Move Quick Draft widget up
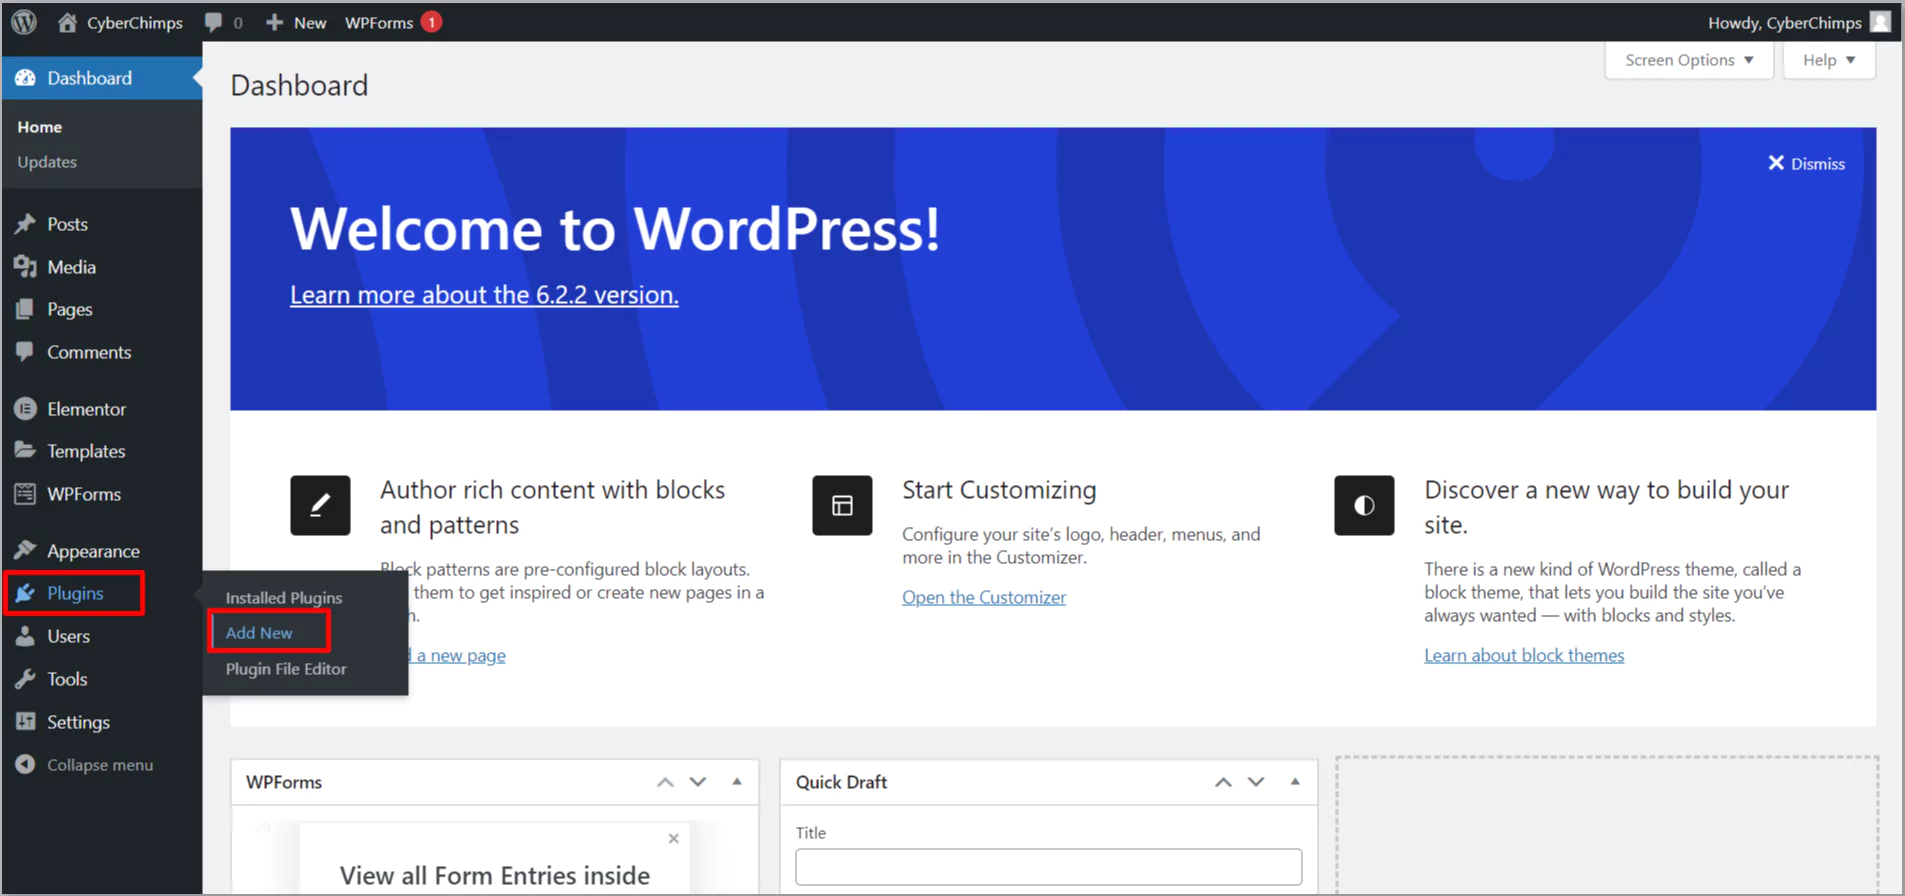 pyautogui.click(x=1223, y=782)
